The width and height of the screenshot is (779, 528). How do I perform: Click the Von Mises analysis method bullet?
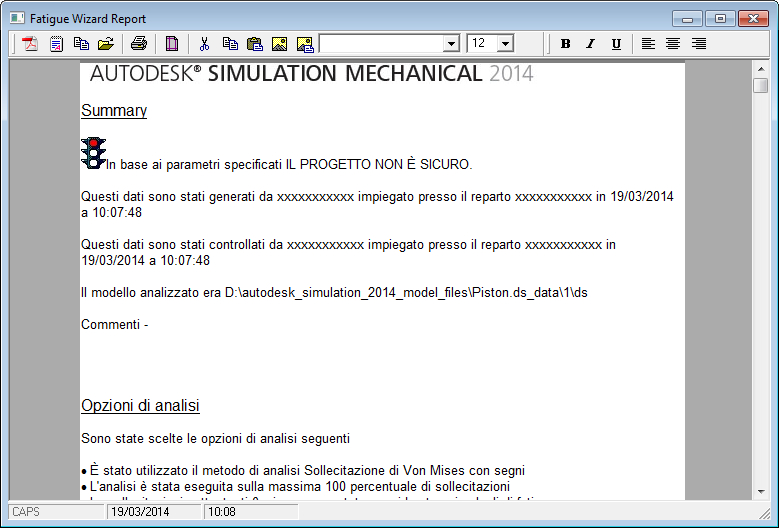coord(303,470)
